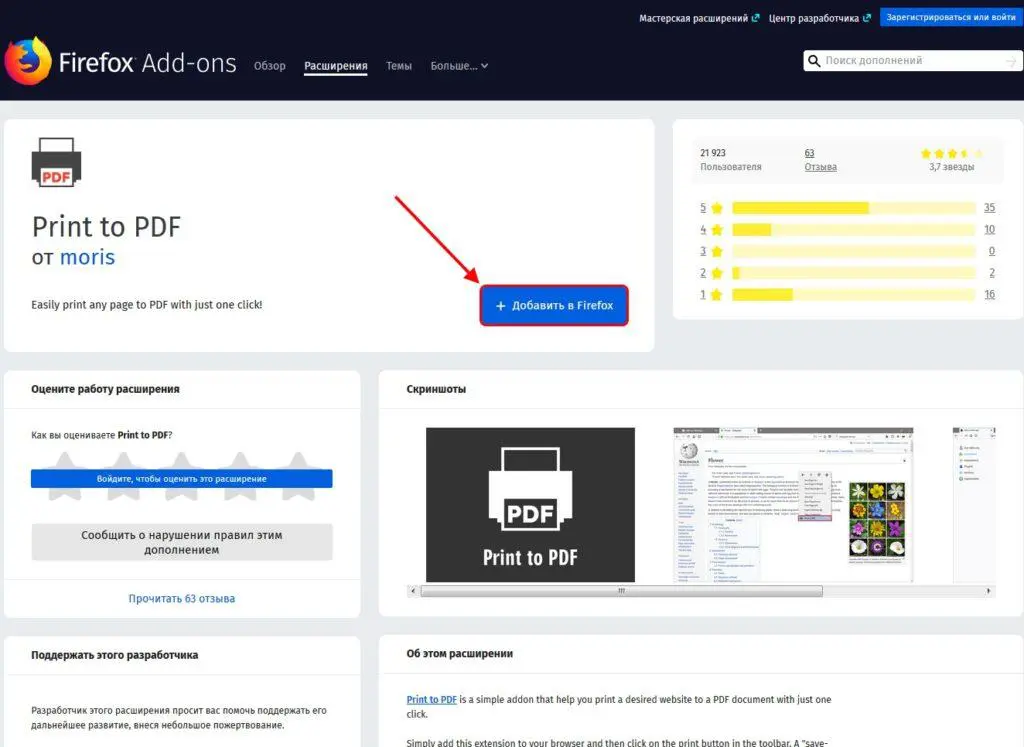The width and height of the screenshot is (1024, 747).
Task: Click the external link icon by Центр разработчика
Action: 866,18
